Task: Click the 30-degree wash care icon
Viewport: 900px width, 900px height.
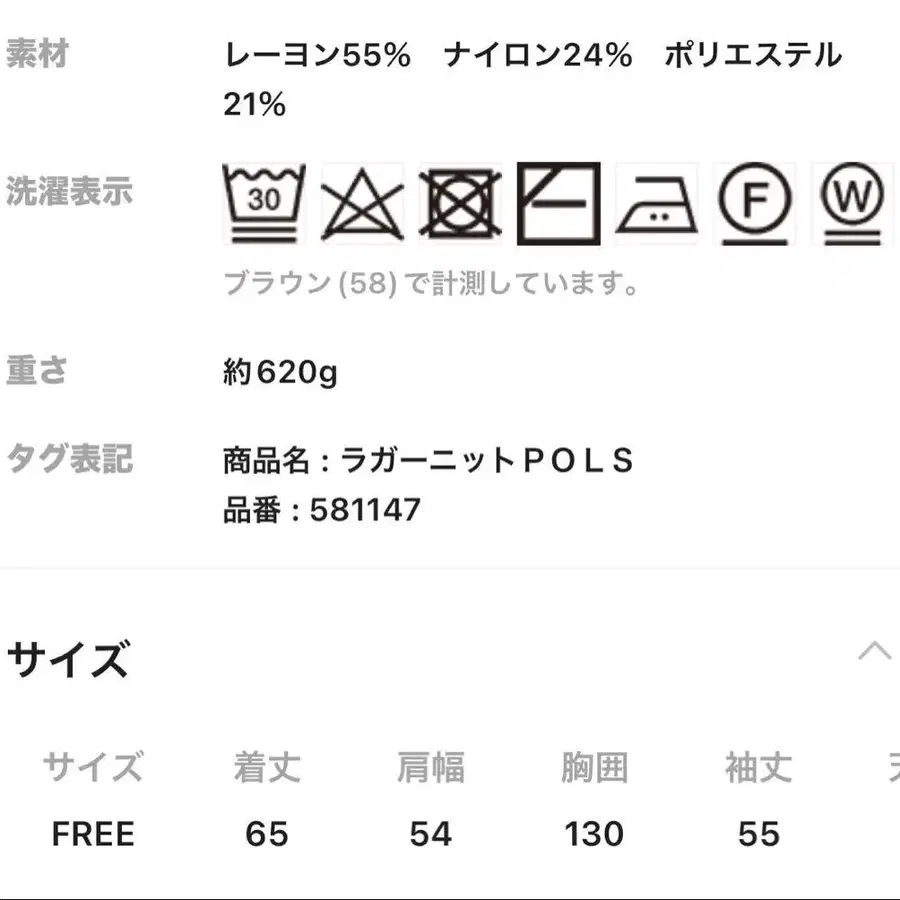Action: pos(263,203)
